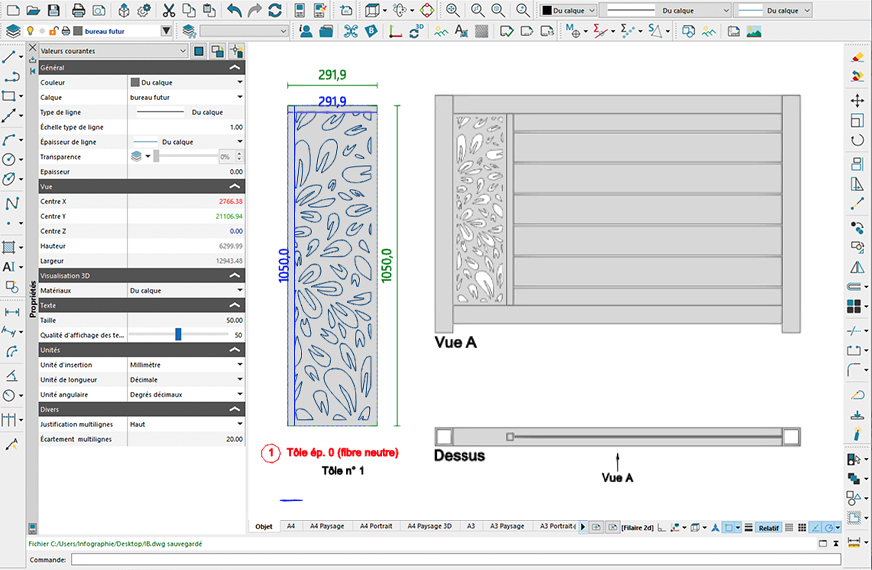Screen dimensions: 872x570
Task: Collapse the Général section
Action: tap(235, 67)
